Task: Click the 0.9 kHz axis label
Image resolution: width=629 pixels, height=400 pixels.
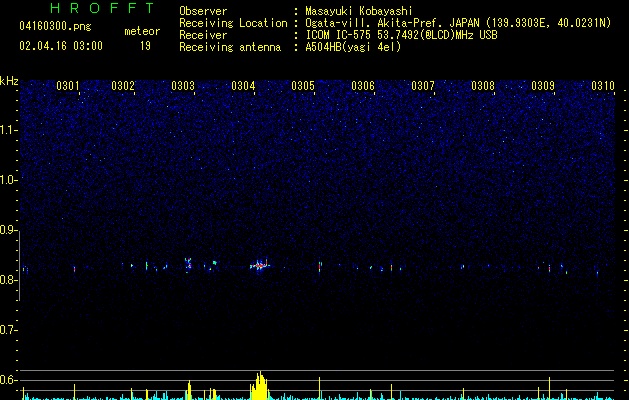Action: tap(9, 230)
